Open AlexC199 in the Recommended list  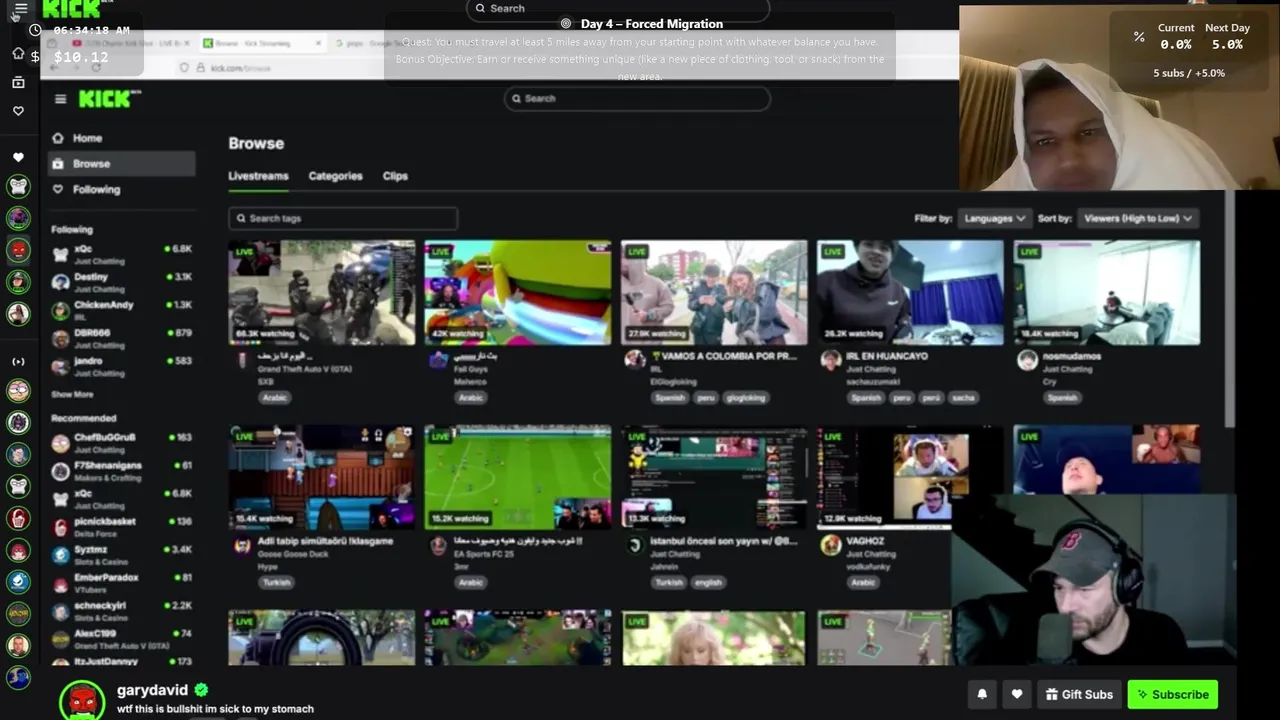coord(122,638)
